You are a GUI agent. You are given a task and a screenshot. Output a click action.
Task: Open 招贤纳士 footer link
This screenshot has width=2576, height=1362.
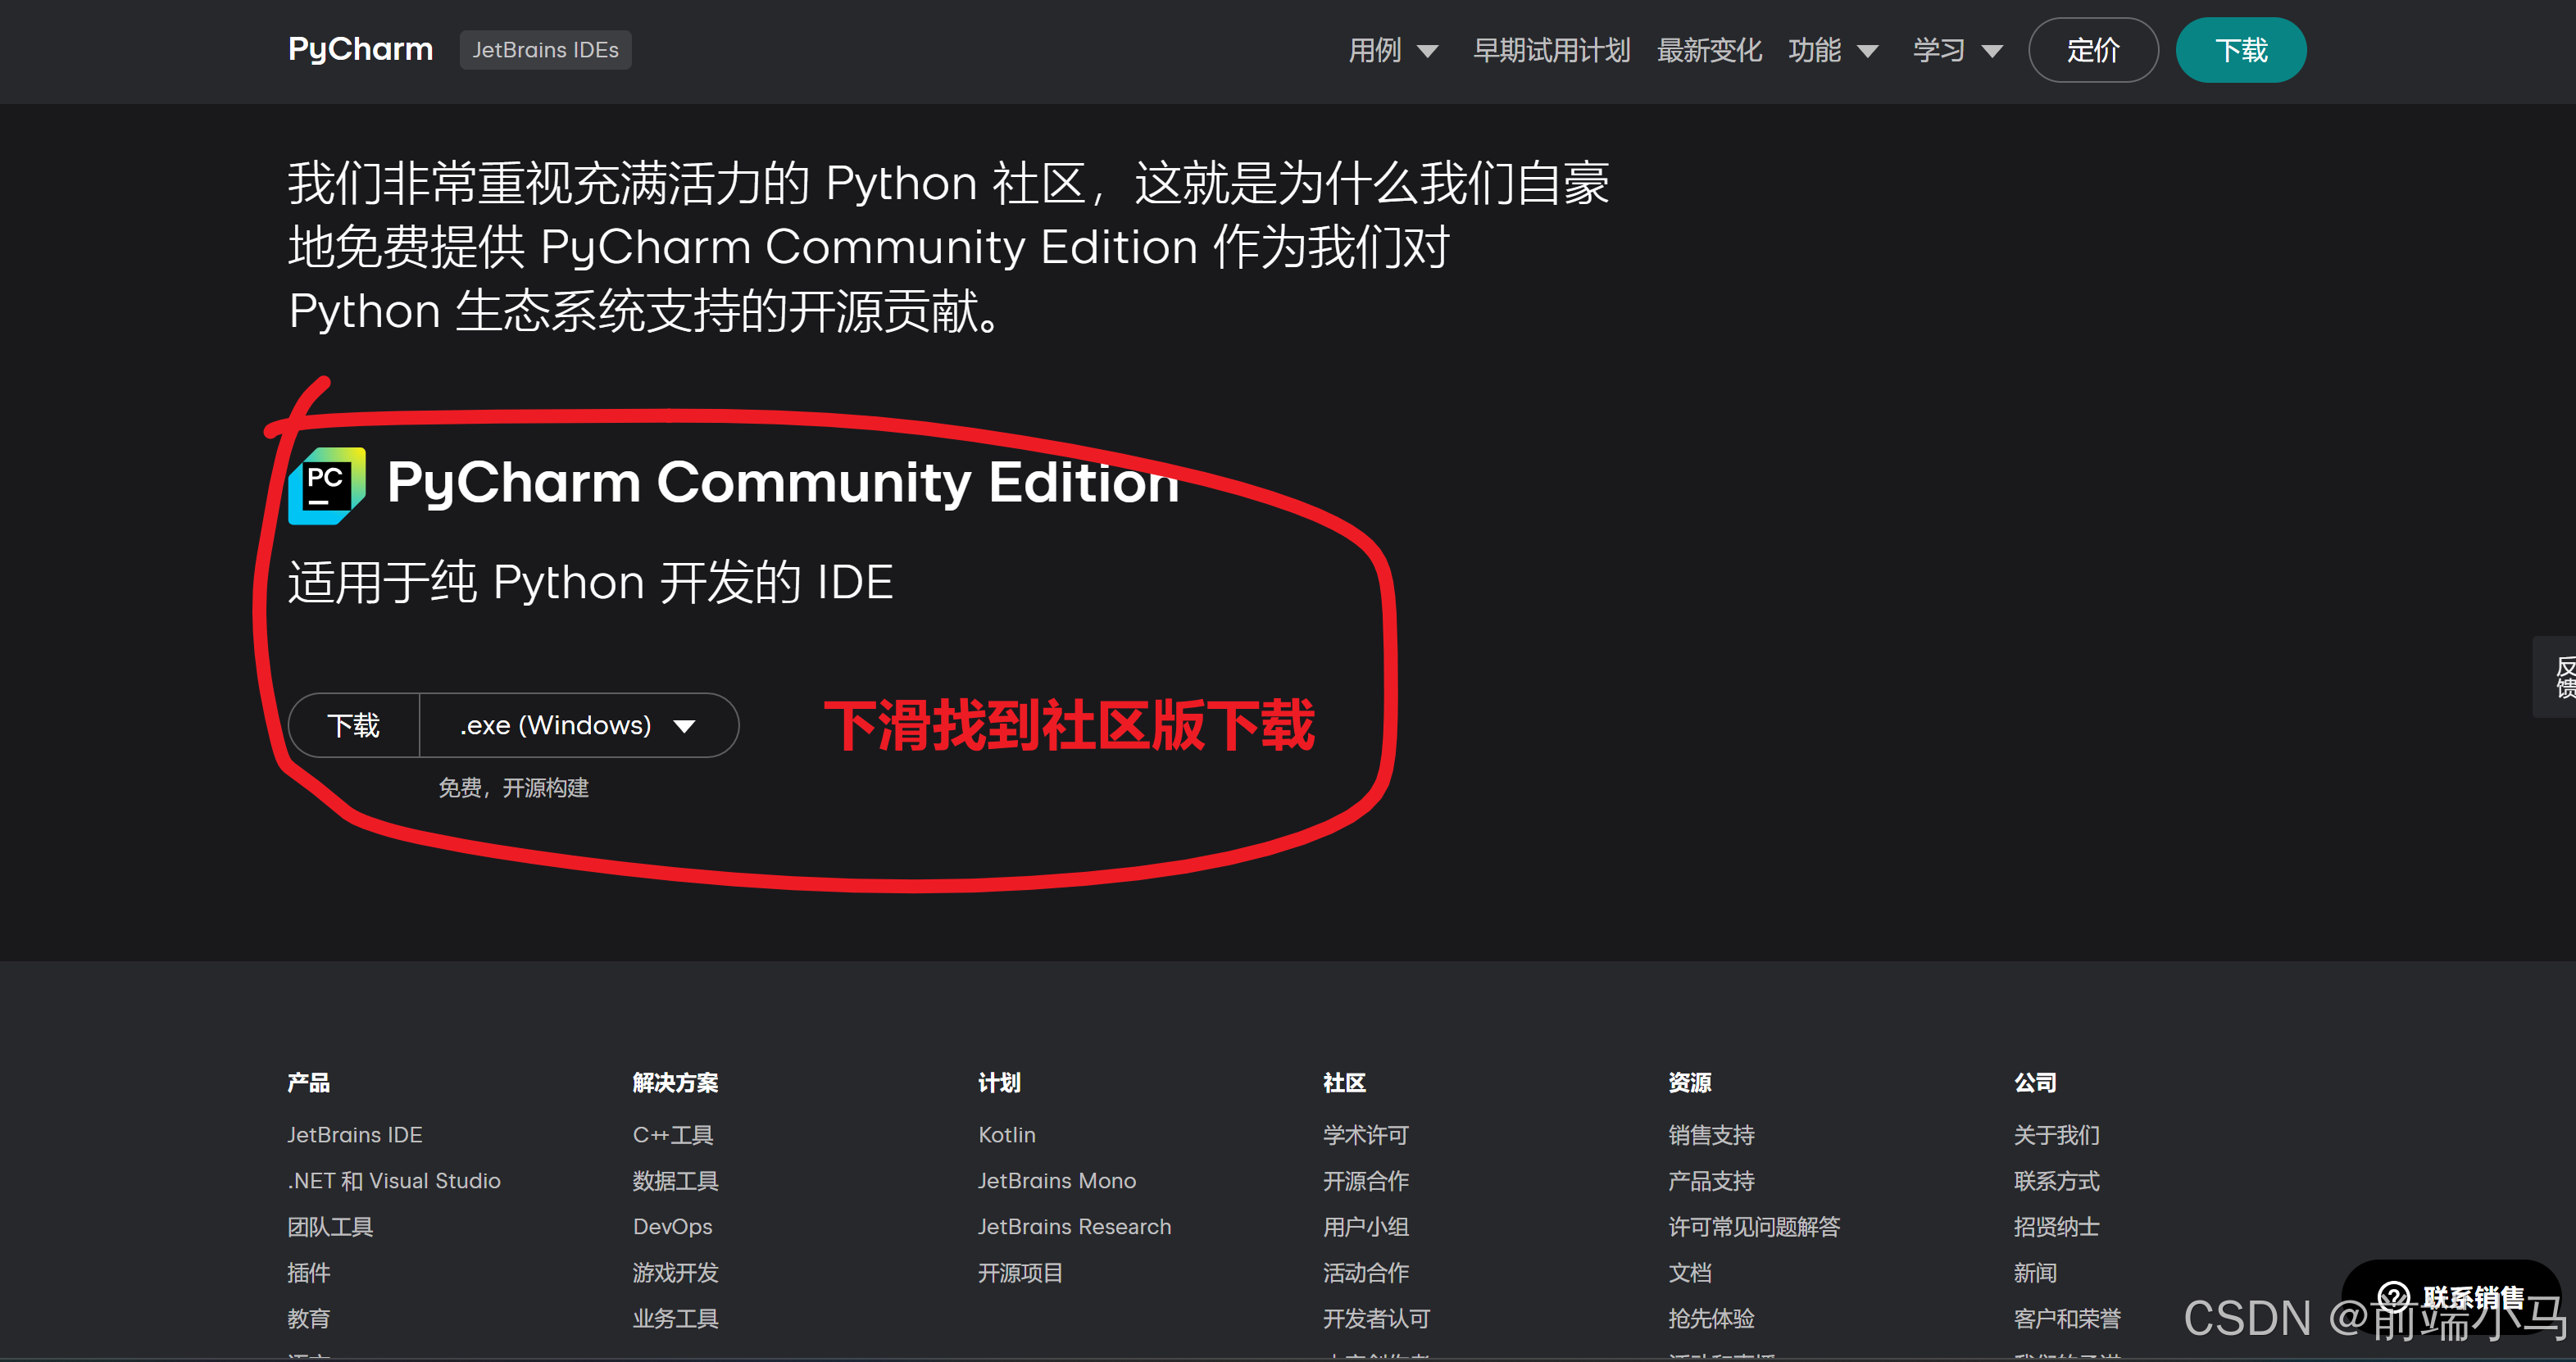coord(2057,1227)
